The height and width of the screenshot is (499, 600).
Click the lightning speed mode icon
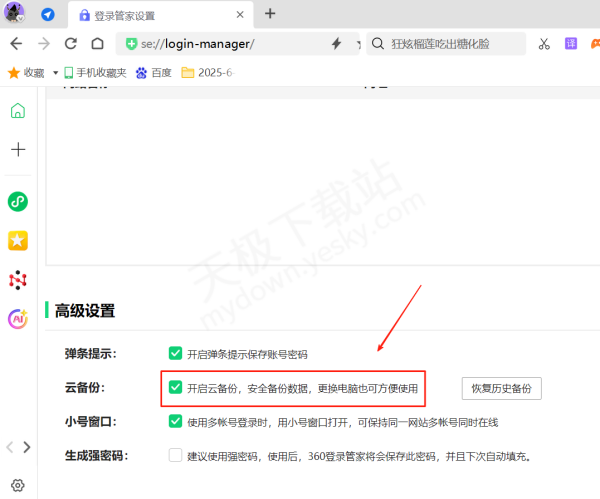pyautogui.click(x=336, y=44)
